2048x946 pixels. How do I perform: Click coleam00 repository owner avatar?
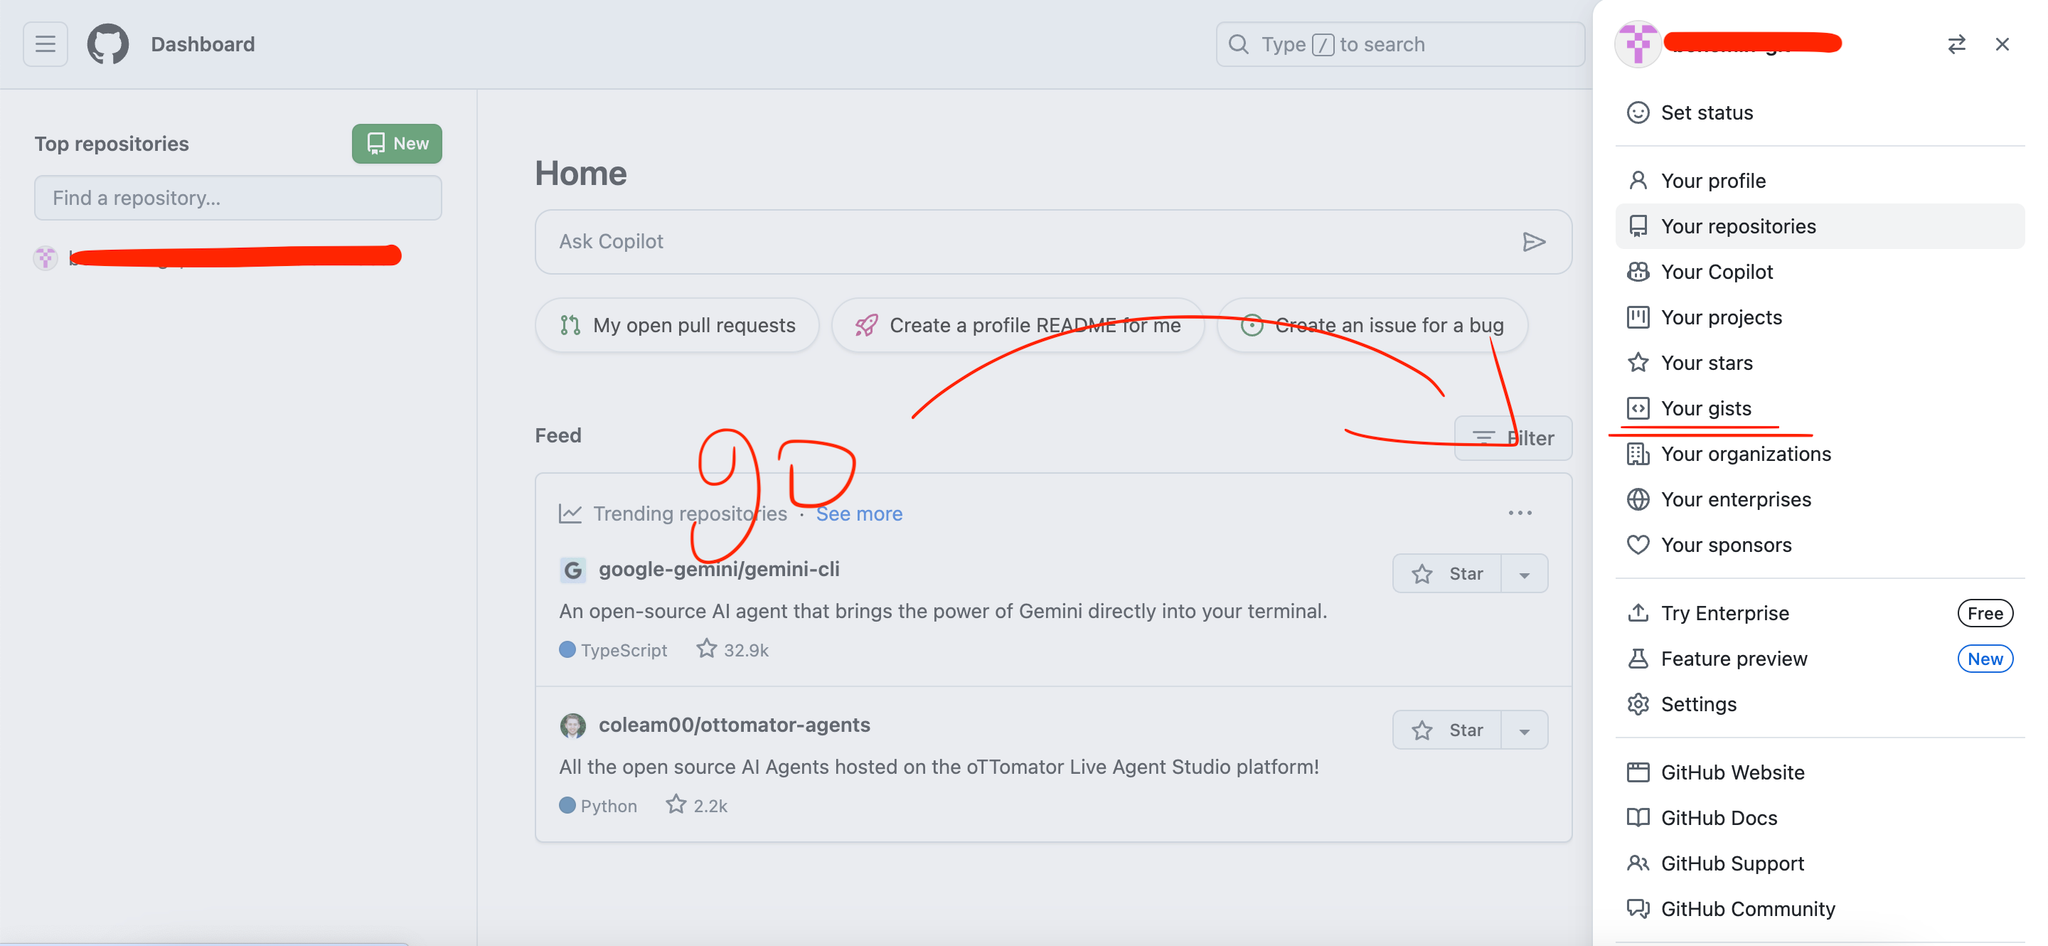pyautogui.click(x=572, y=726)
